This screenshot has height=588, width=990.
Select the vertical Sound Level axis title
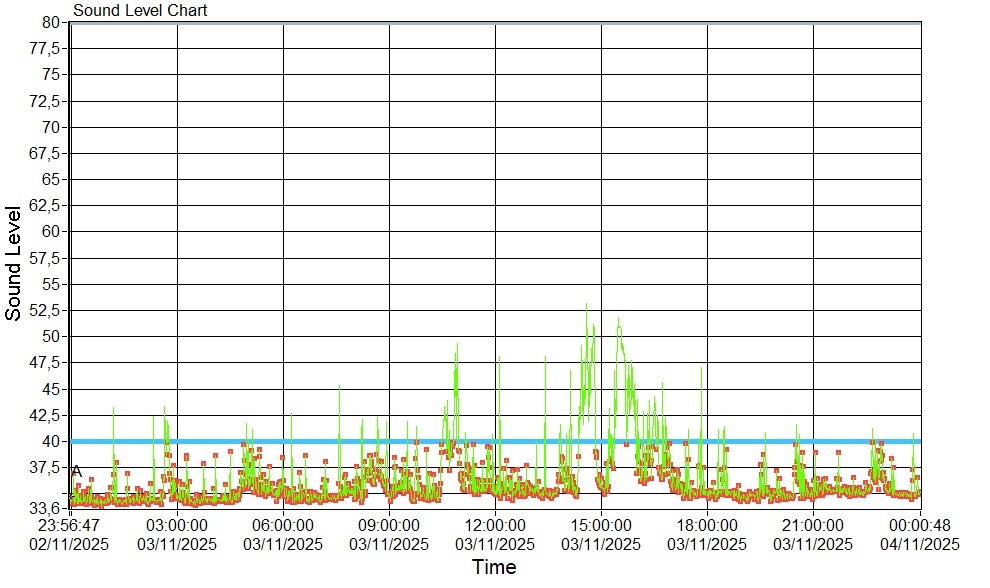coord(14,263)
